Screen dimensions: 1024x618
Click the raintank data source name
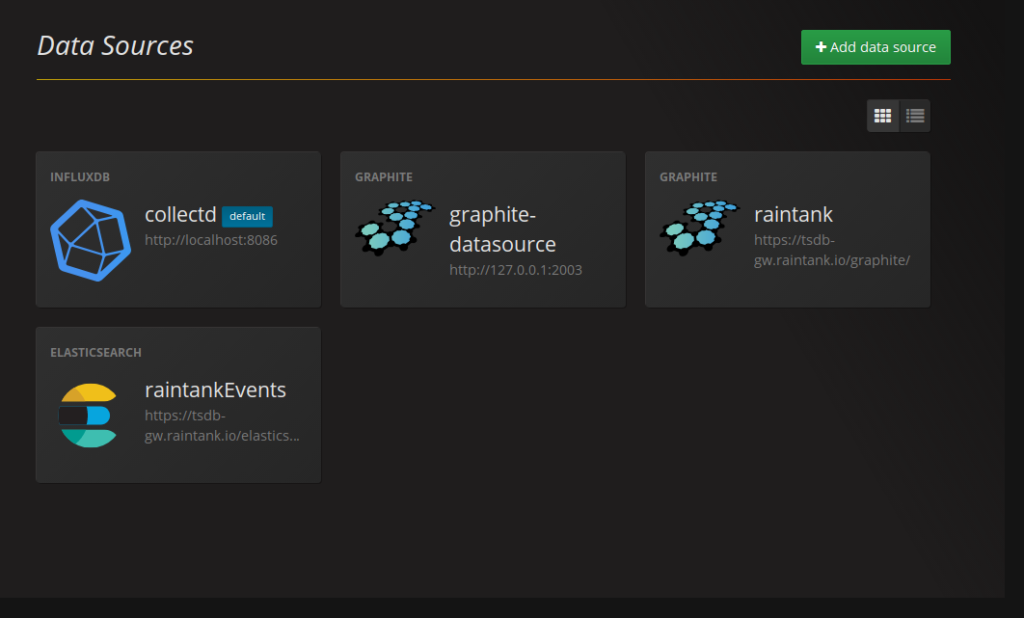point(793,214)
